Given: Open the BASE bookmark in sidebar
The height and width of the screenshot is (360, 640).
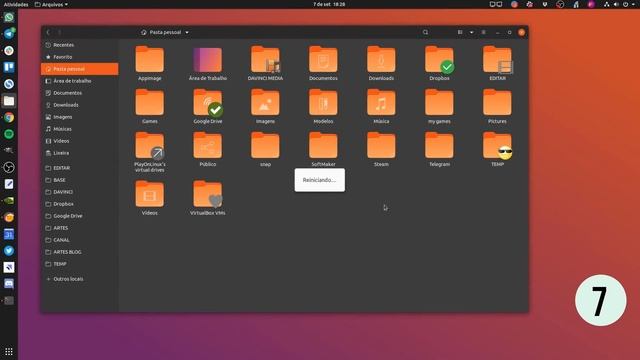Looking at the screenshot, I should pyautogui.click(x=80, y=180).
